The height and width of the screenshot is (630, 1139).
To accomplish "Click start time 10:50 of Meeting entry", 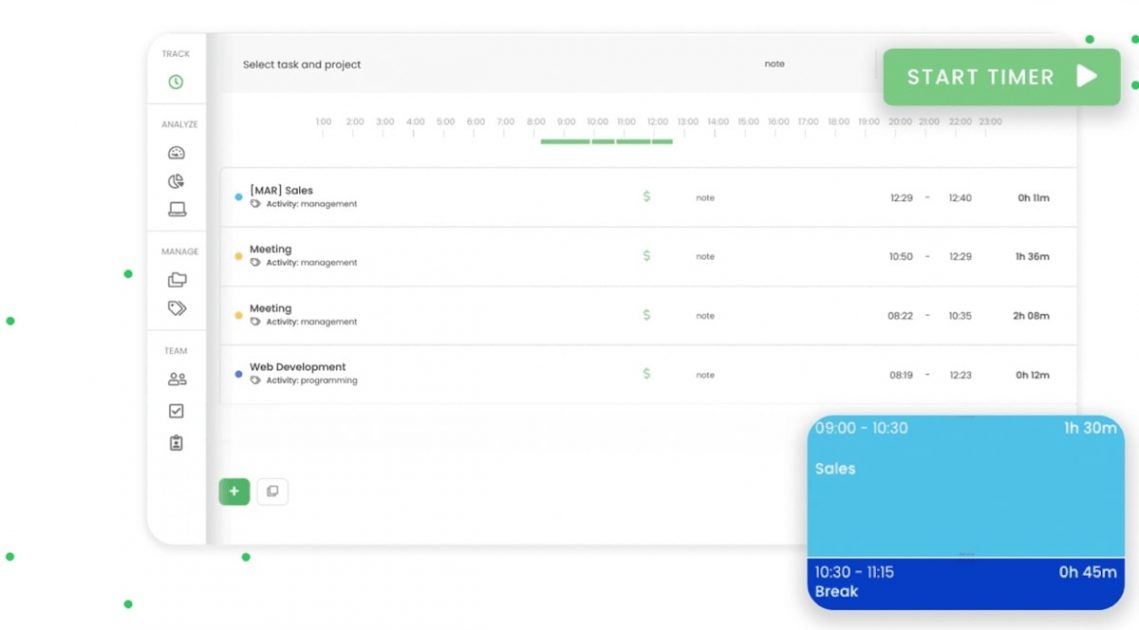I will pyautogui.click(x=901, y=257).
